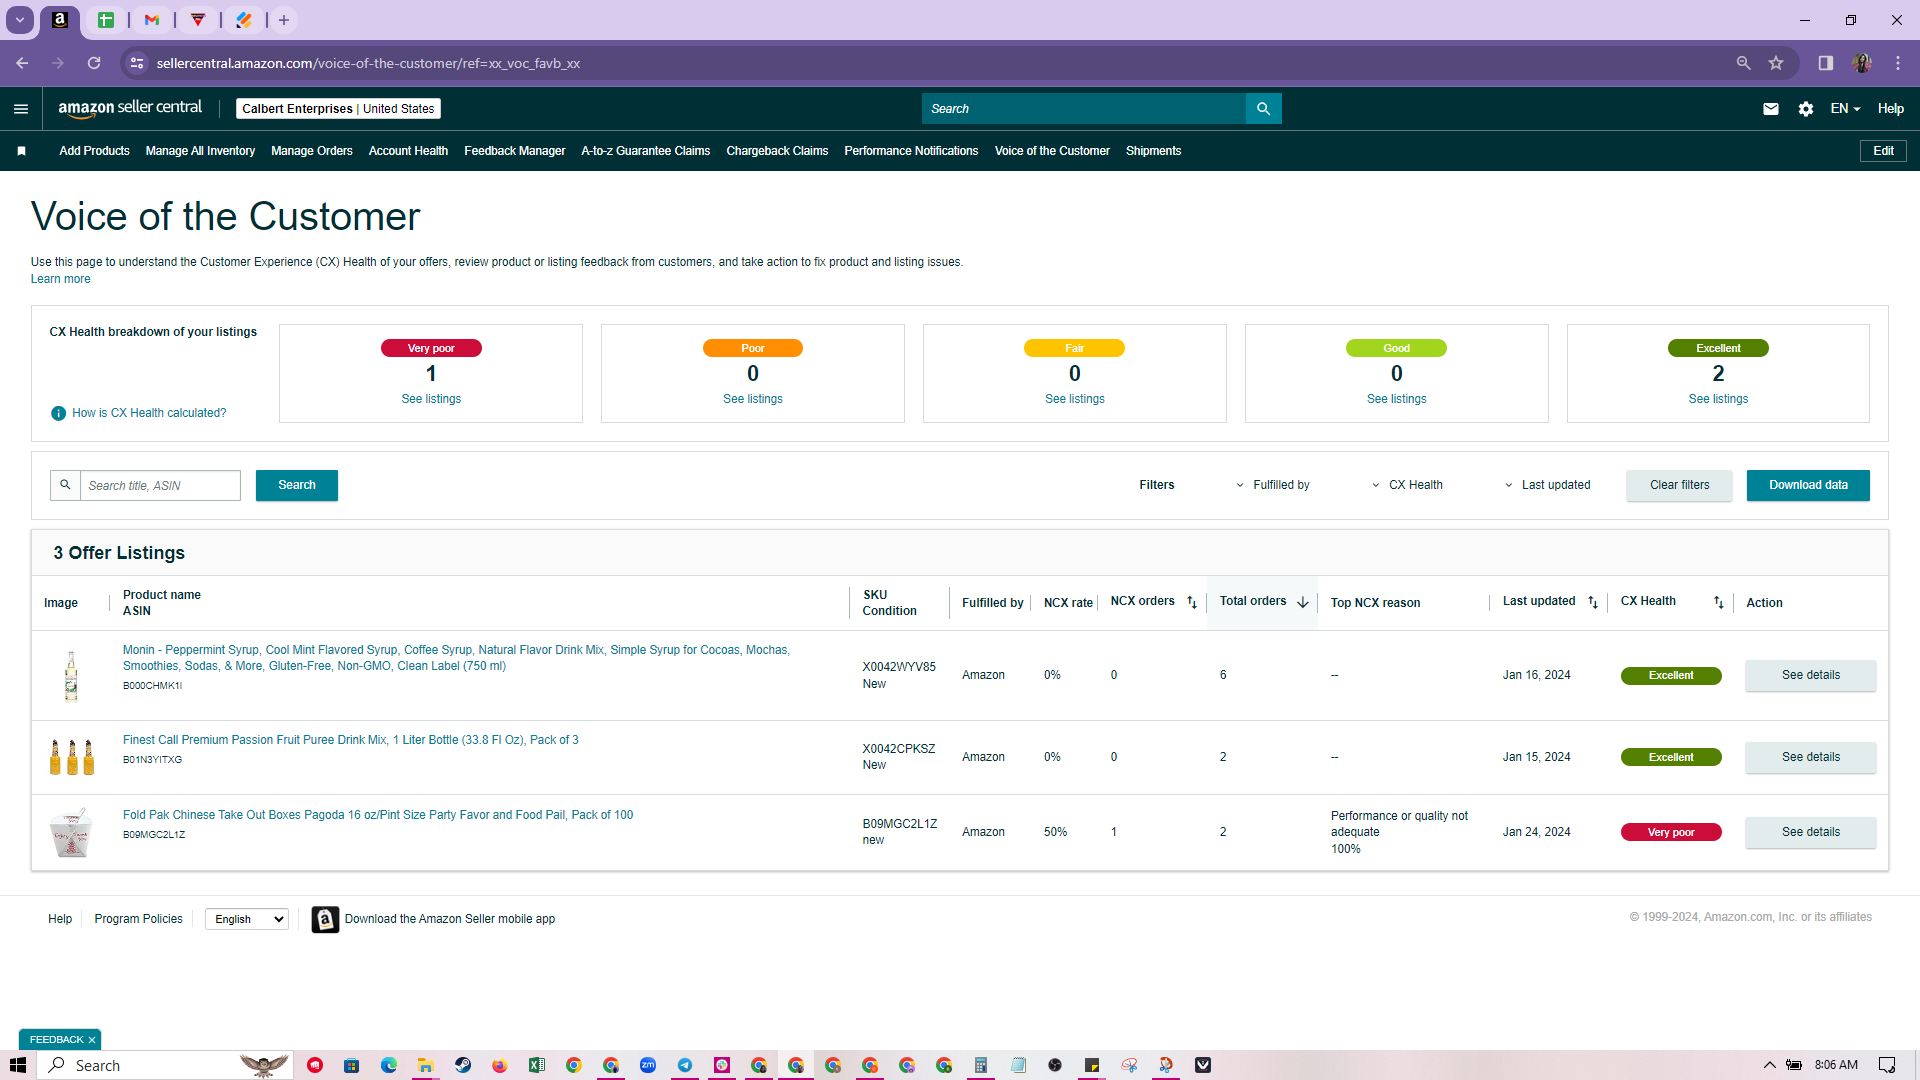The height and width of the screenshot is (1080, 1920).
Task: Expand the Last updated filter
Action: (1547, 485)
